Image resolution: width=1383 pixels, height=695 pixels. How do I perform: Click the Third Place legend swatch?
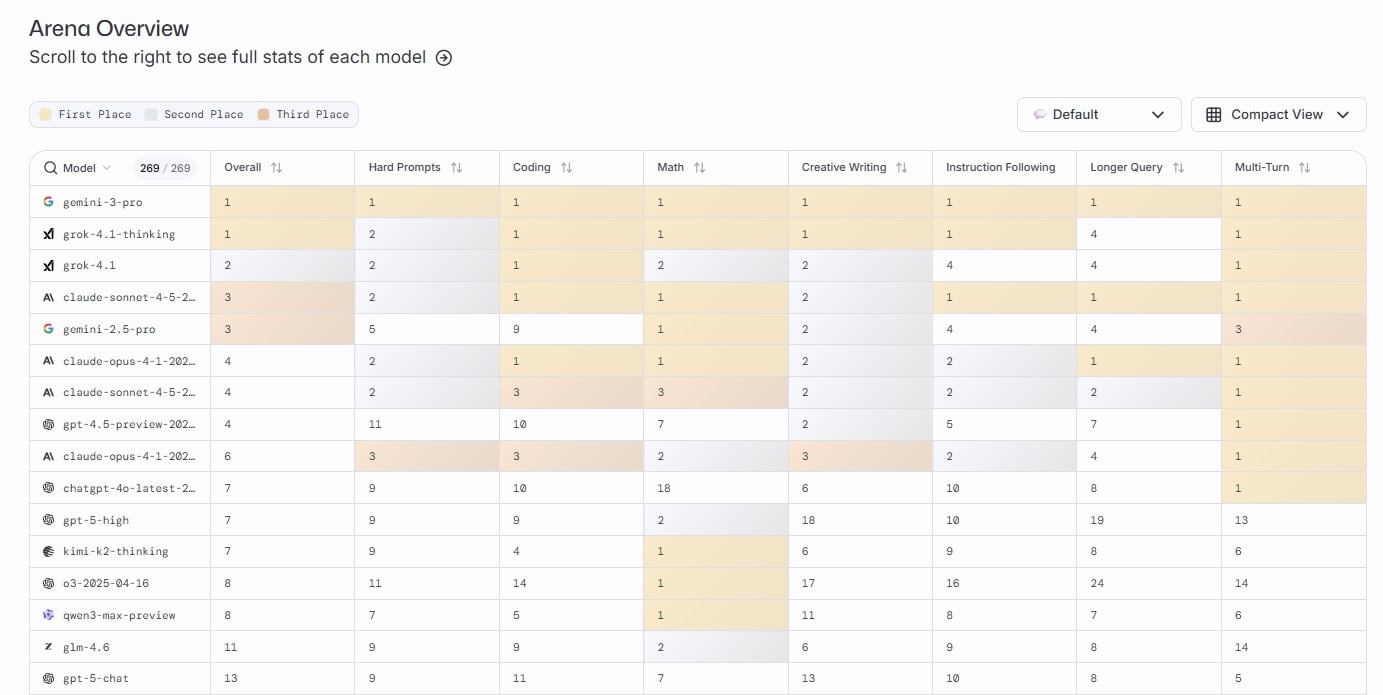click(x=264, y=115)
